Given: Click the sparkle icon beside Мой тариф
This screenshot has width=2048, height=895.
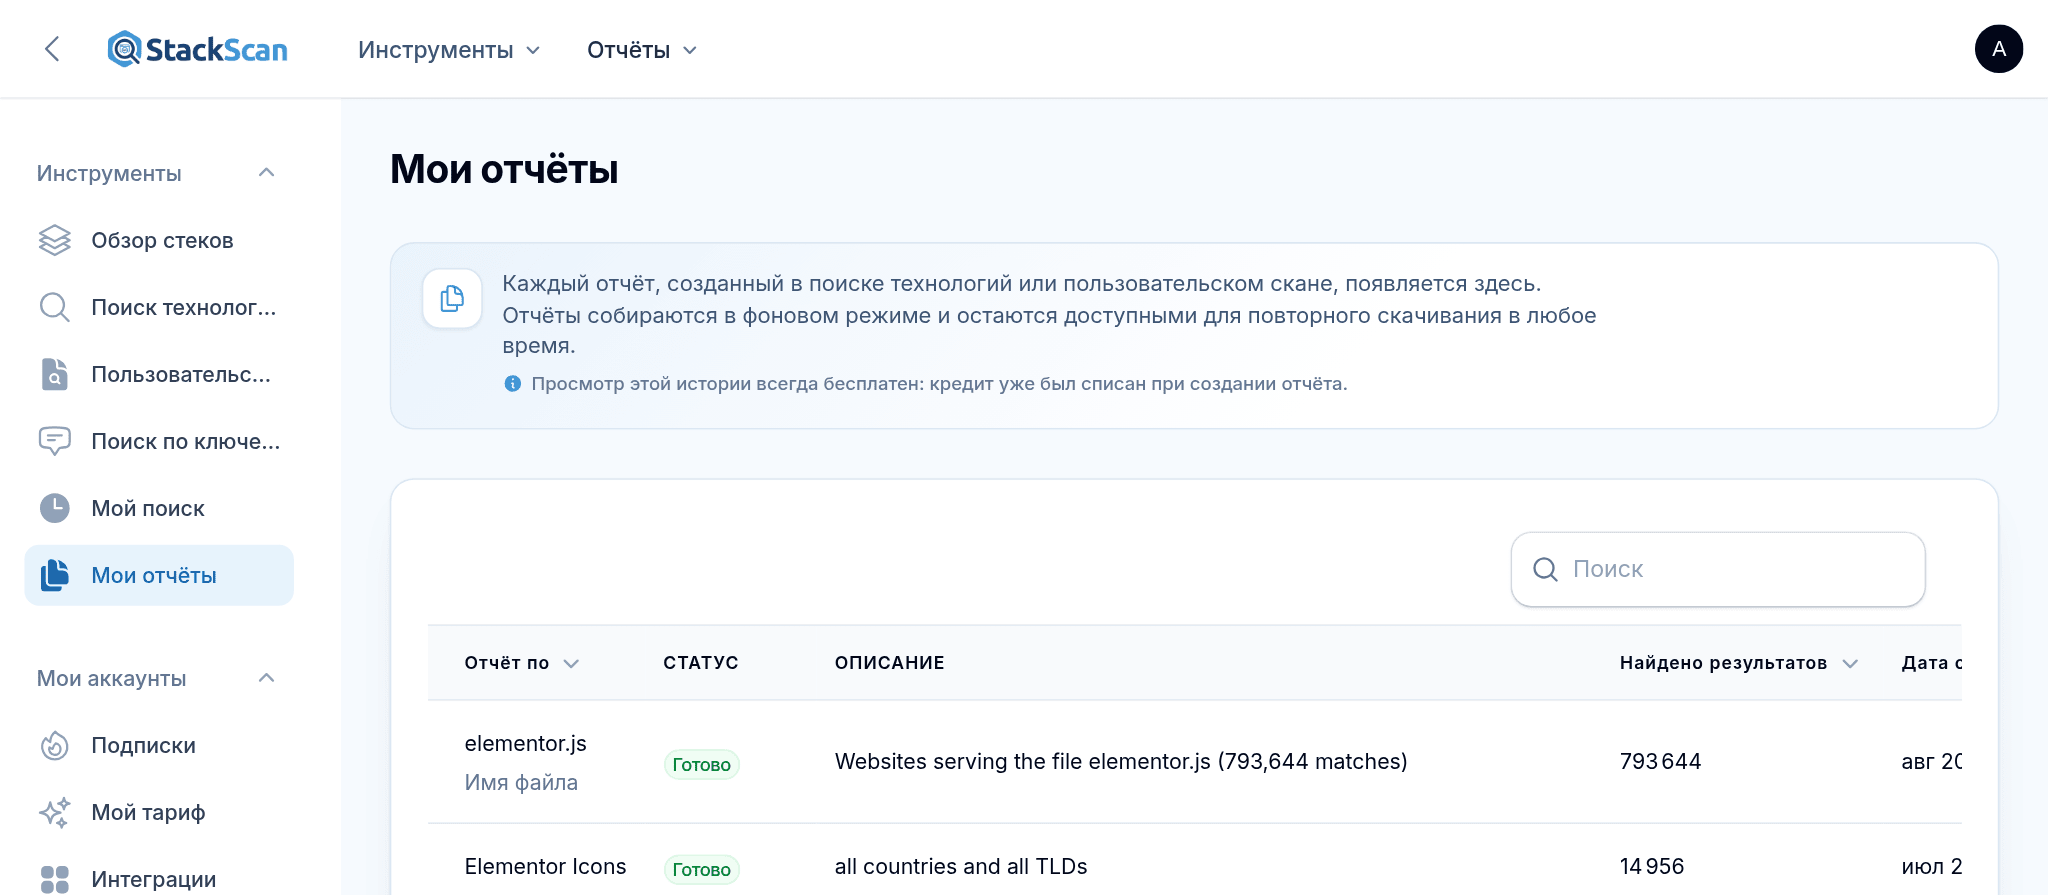Looking at the screenshot, I should click(55, 812).
